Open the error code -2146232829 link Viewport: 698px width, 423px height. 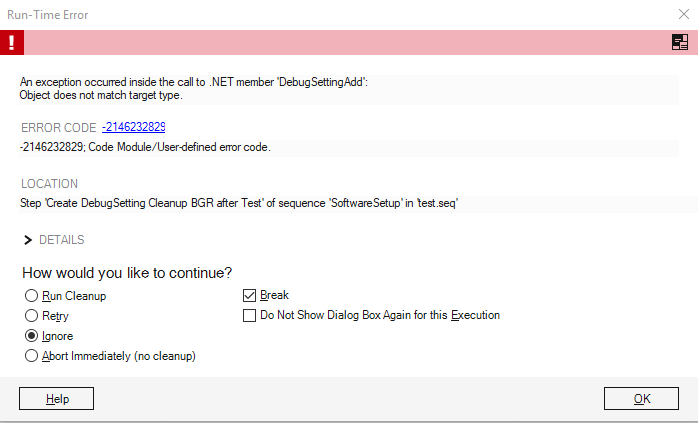pos(133,127)
